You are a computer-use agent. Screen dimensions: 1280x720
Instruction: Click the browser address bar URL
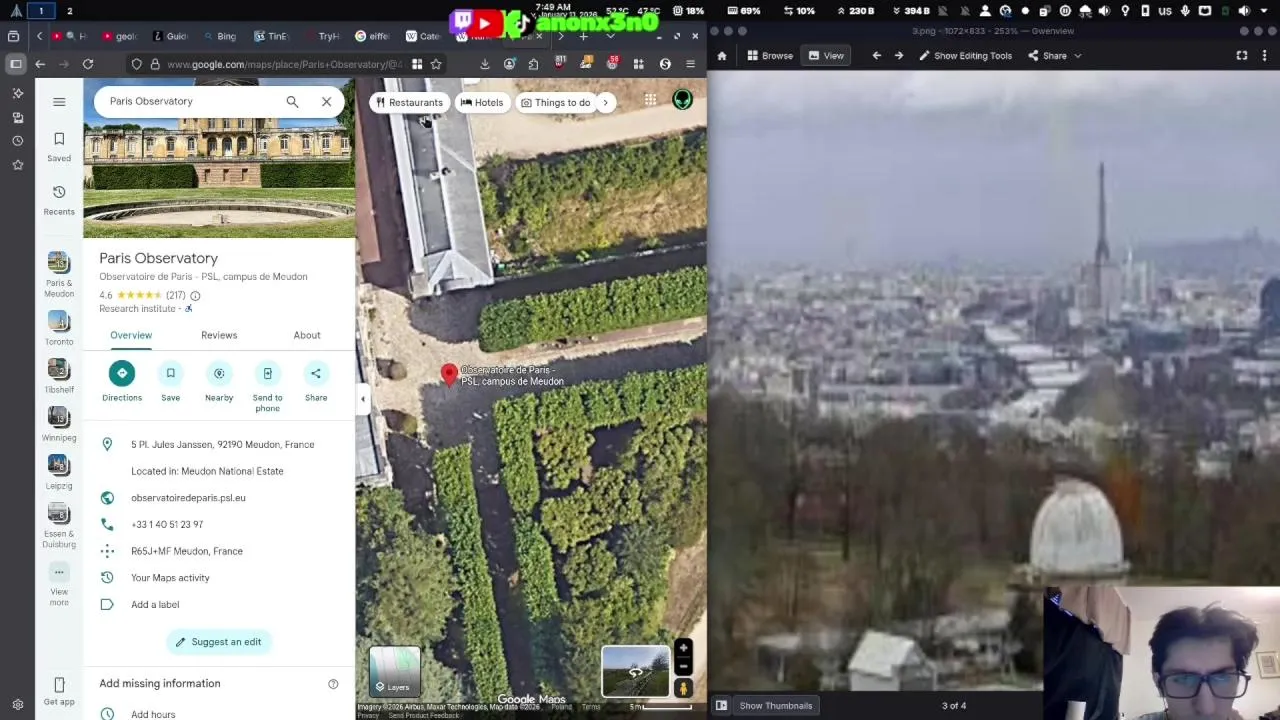point(285,64)
